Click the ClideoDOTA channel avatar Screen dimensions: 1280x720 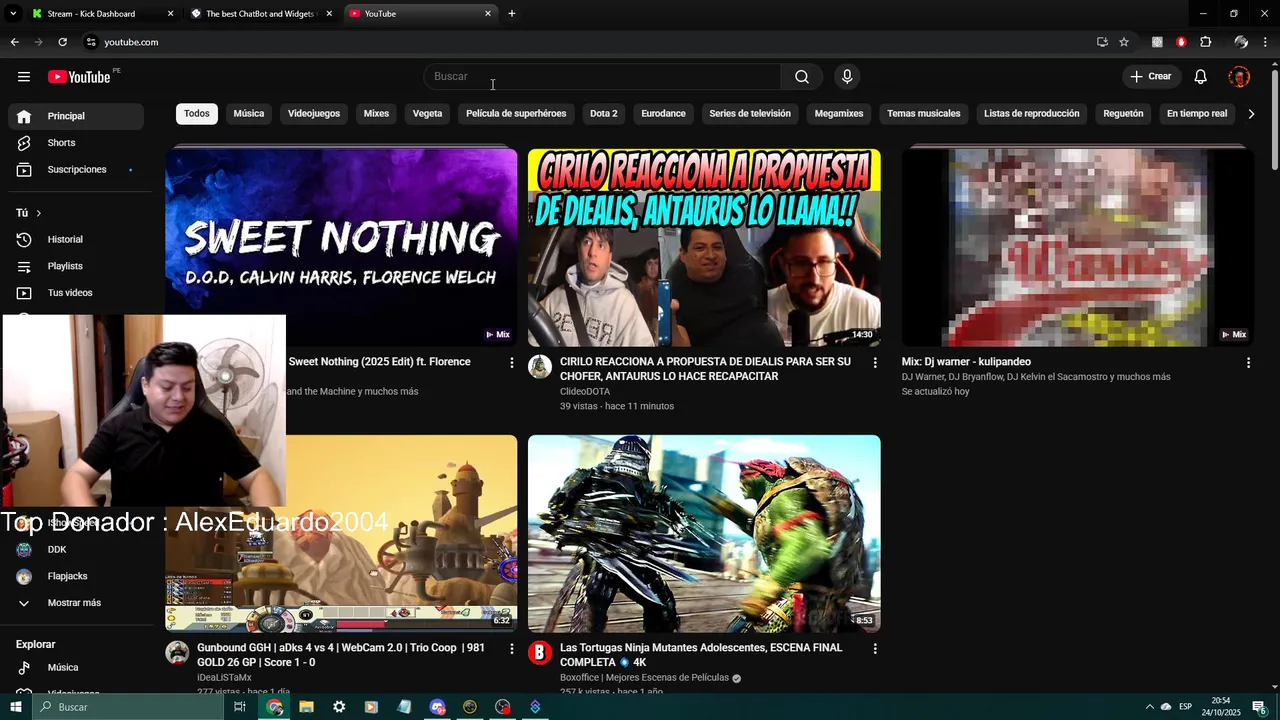540,366
